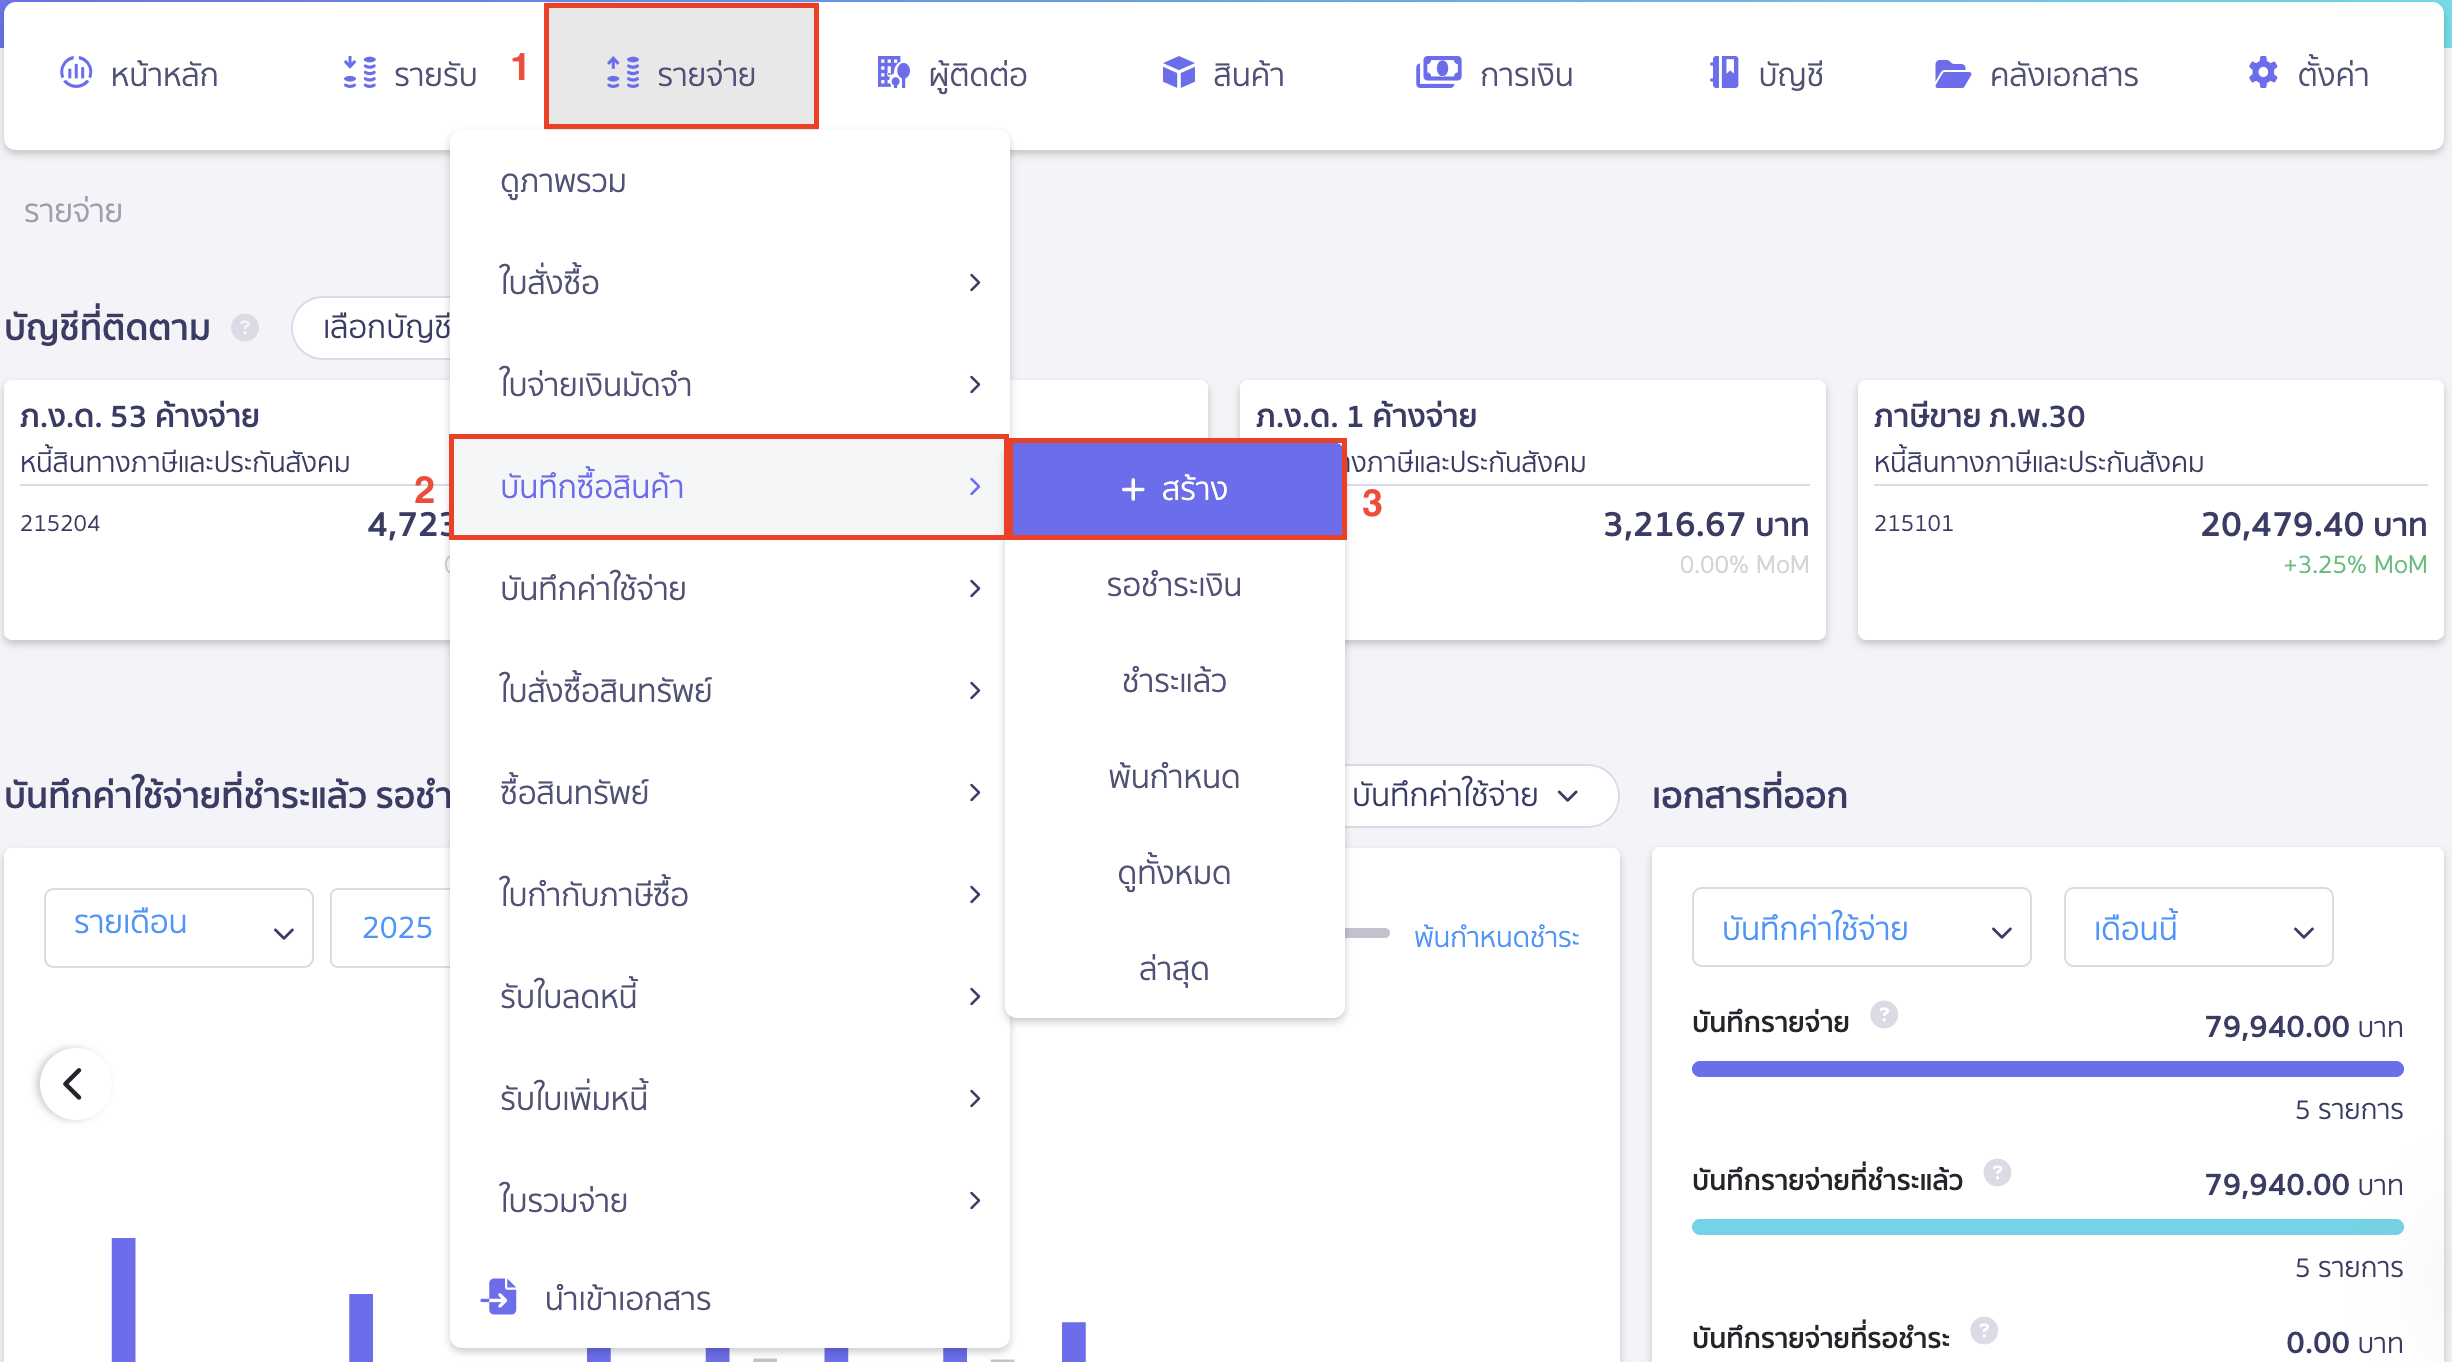Click the การเงิน money icon
Viewport: 2452px width, 1362px height.
tap(1438, 72)
